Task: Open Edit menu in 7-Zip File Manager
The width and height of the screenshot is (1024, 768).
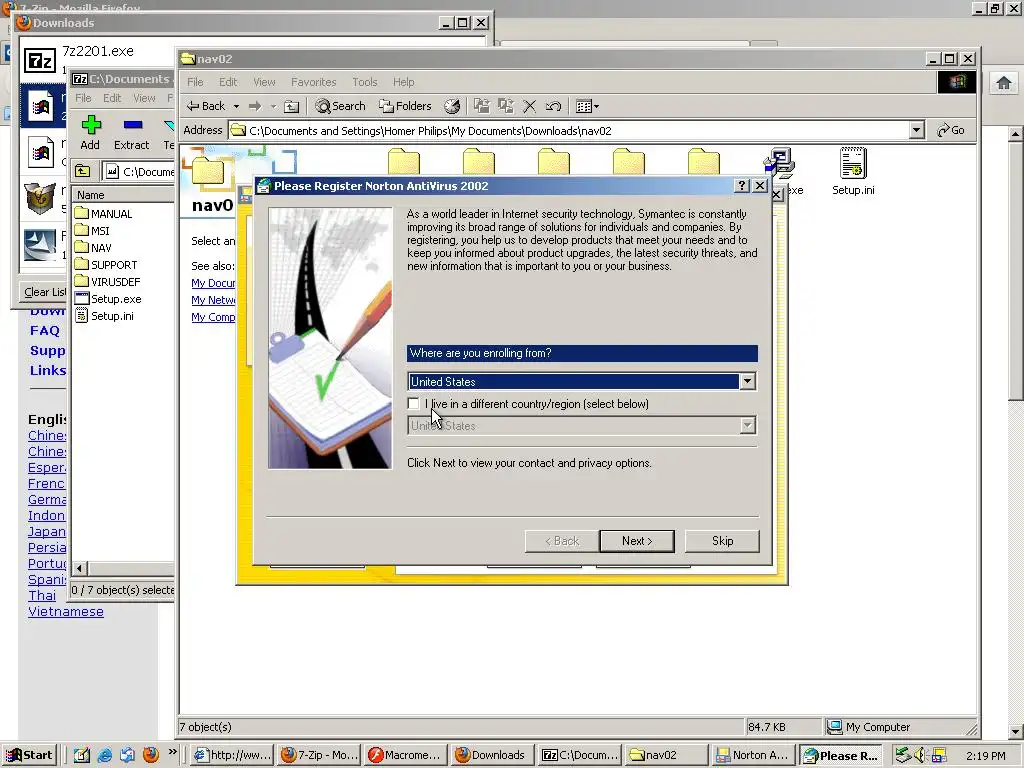Action: pyautogui.click(x=112, y=98)
